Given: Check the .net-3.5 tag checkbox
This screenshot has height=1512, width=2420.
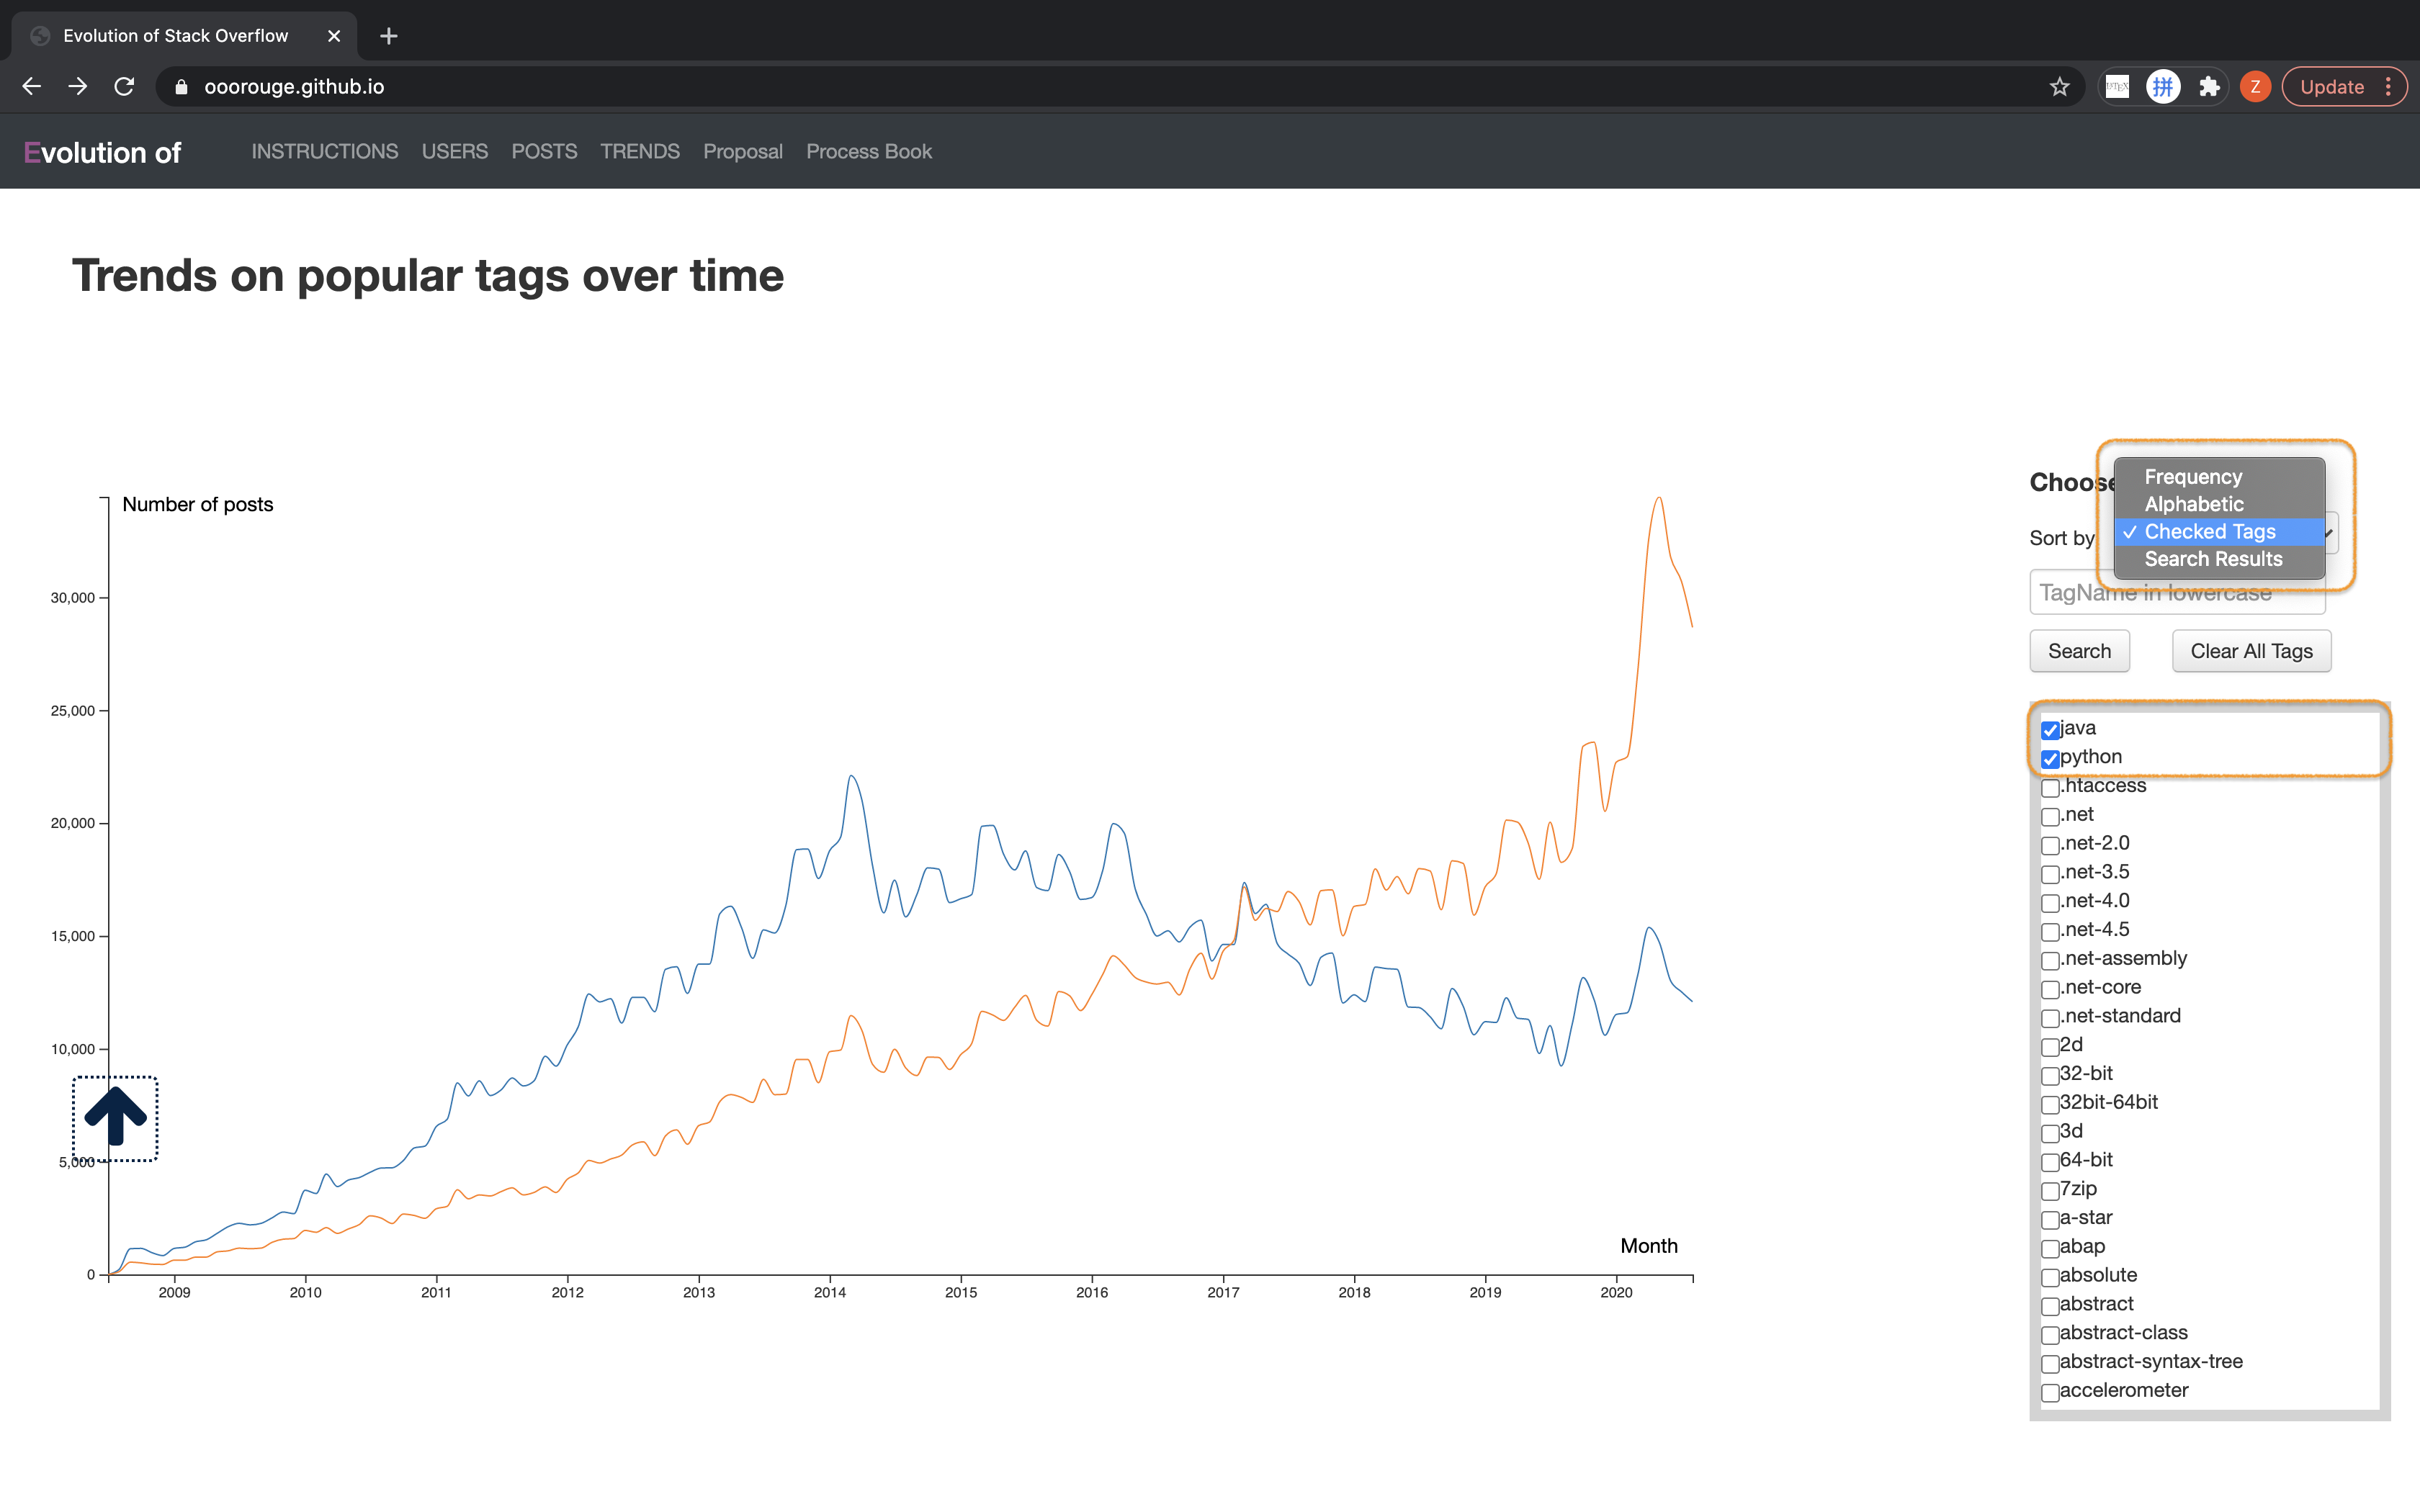Looking at the screenshot, I should click(2050, 874).
